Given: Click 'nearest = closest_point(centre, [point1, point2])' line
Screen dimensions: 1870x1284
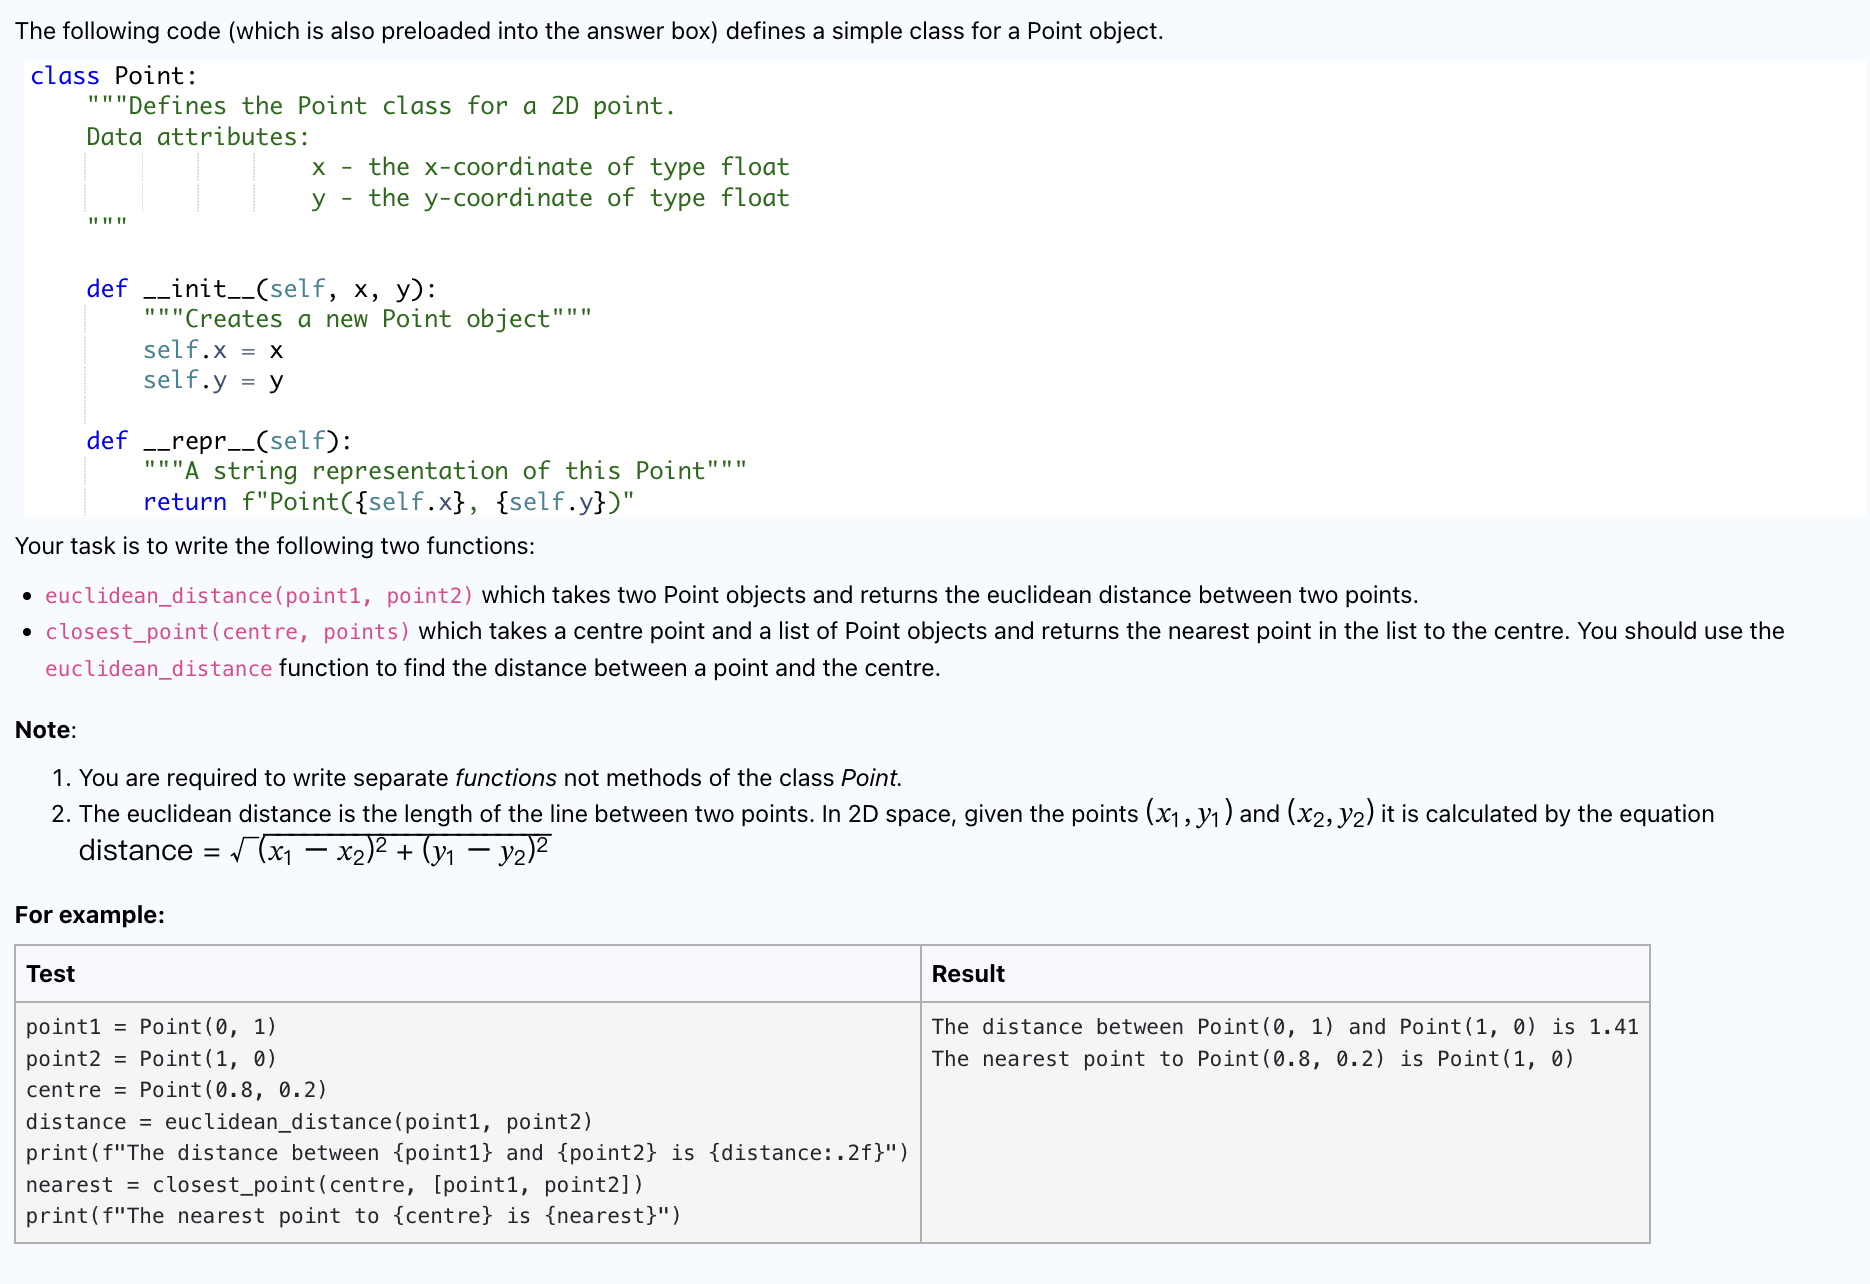Looking at the screenshot, I should 334,1185.
